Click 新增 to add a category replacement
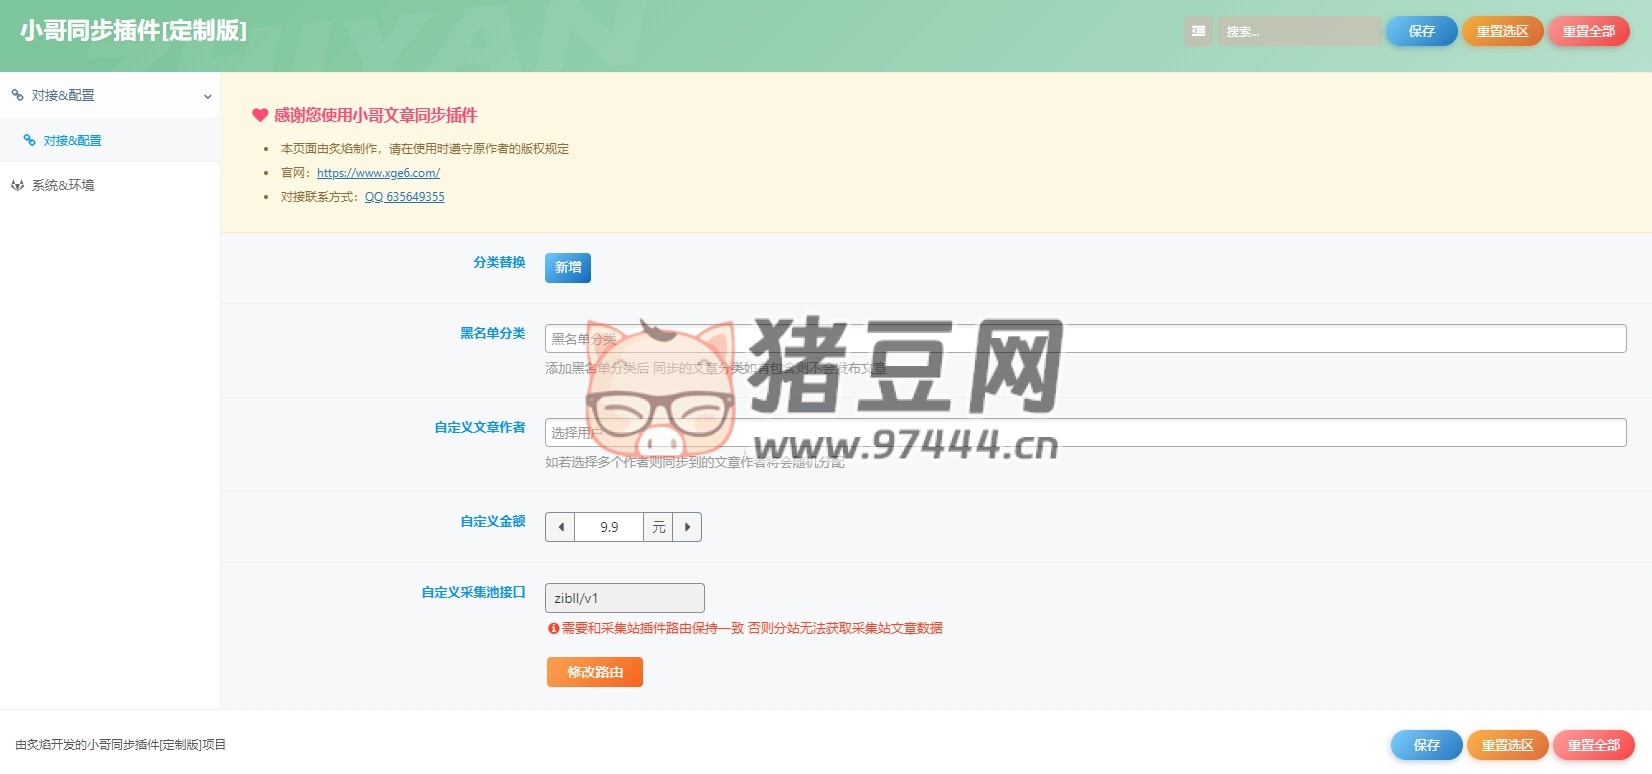Viewport: 1652px width, 774px height. pos(568,268)
